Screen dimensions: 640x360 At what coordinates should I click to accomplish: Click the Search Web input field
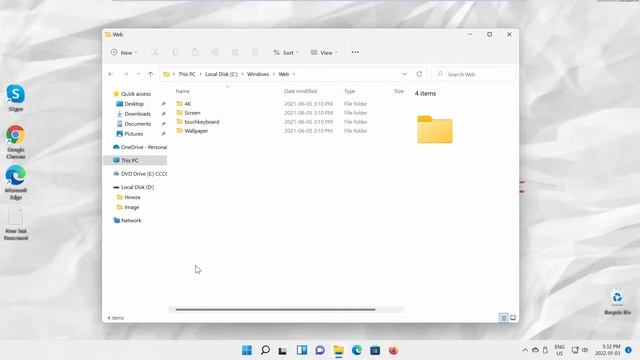point(473,74)
